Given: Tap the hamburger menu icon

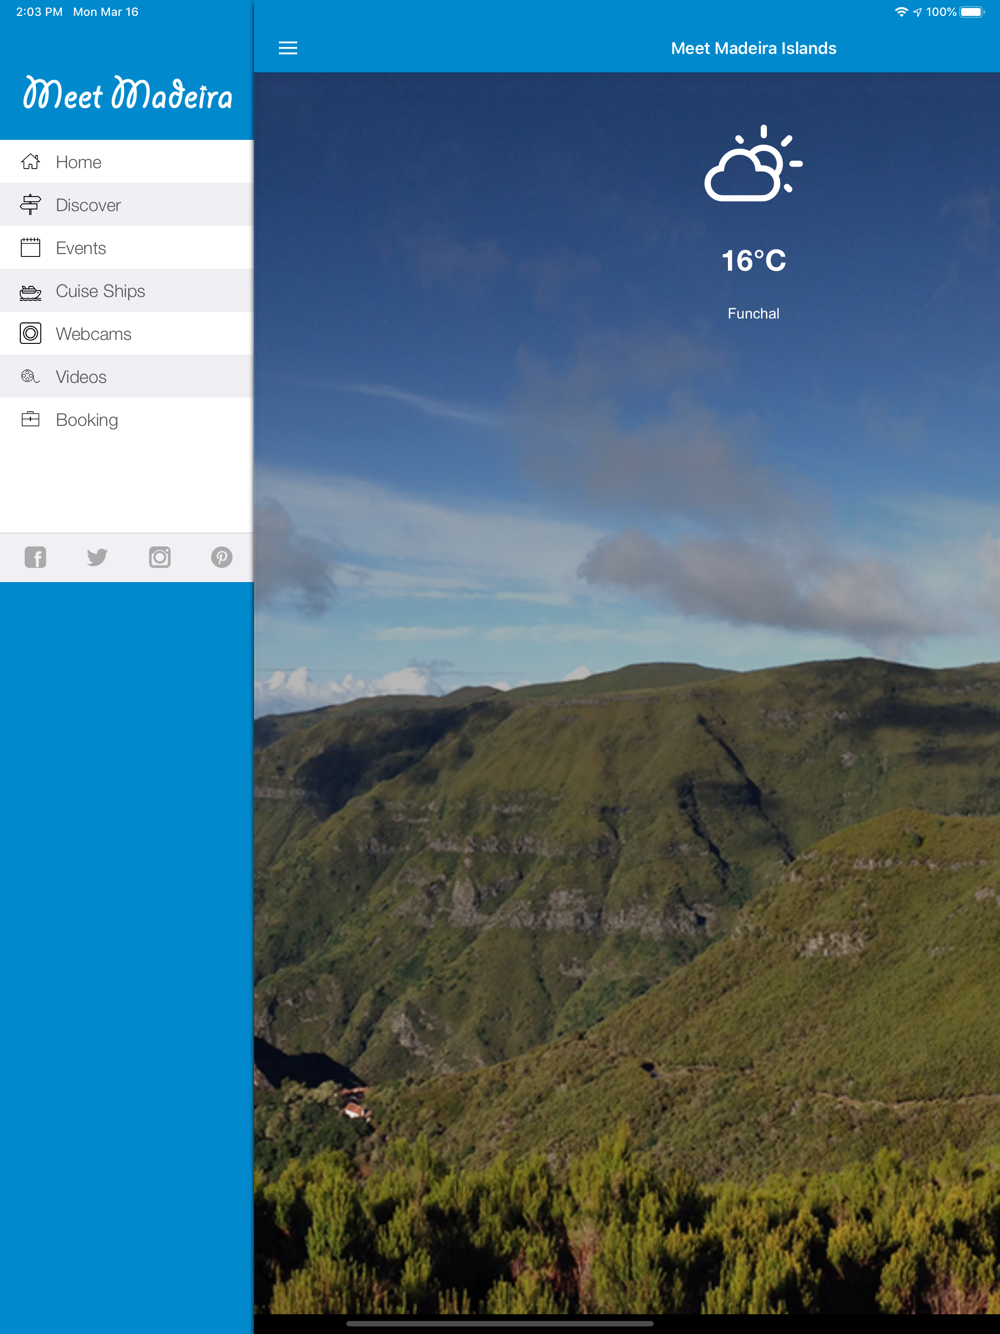Looking at the screenshot, I should (x=288, y=48).
